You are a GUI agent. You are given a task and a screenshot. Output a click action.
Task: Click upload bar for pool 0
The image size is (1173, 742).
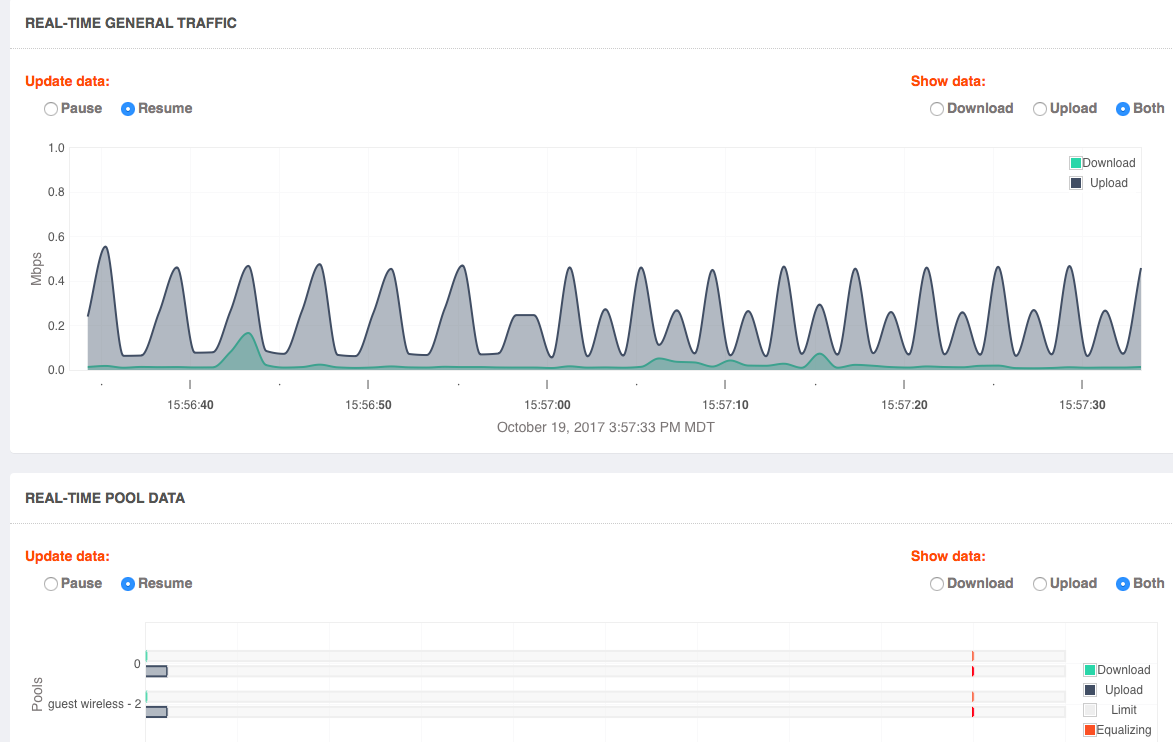point(157,671)
